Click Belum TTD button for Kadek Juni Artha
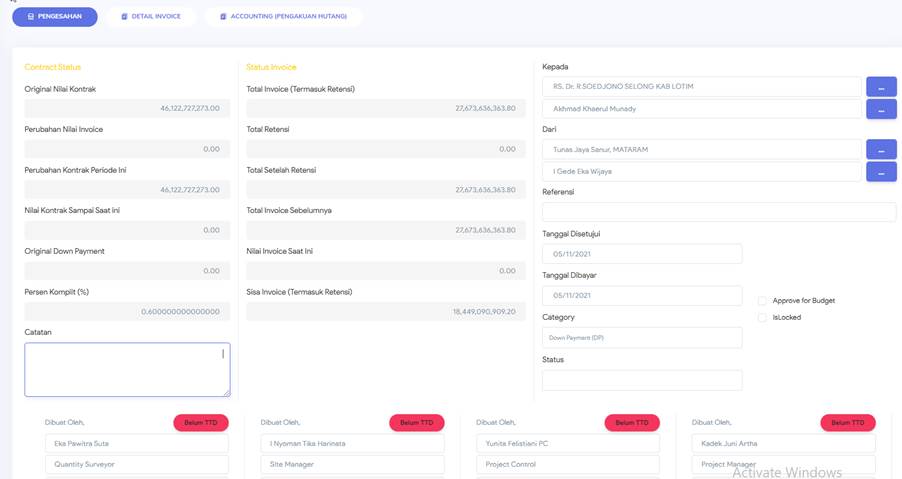Screen dimensions: 902x479 coord(847,423)
